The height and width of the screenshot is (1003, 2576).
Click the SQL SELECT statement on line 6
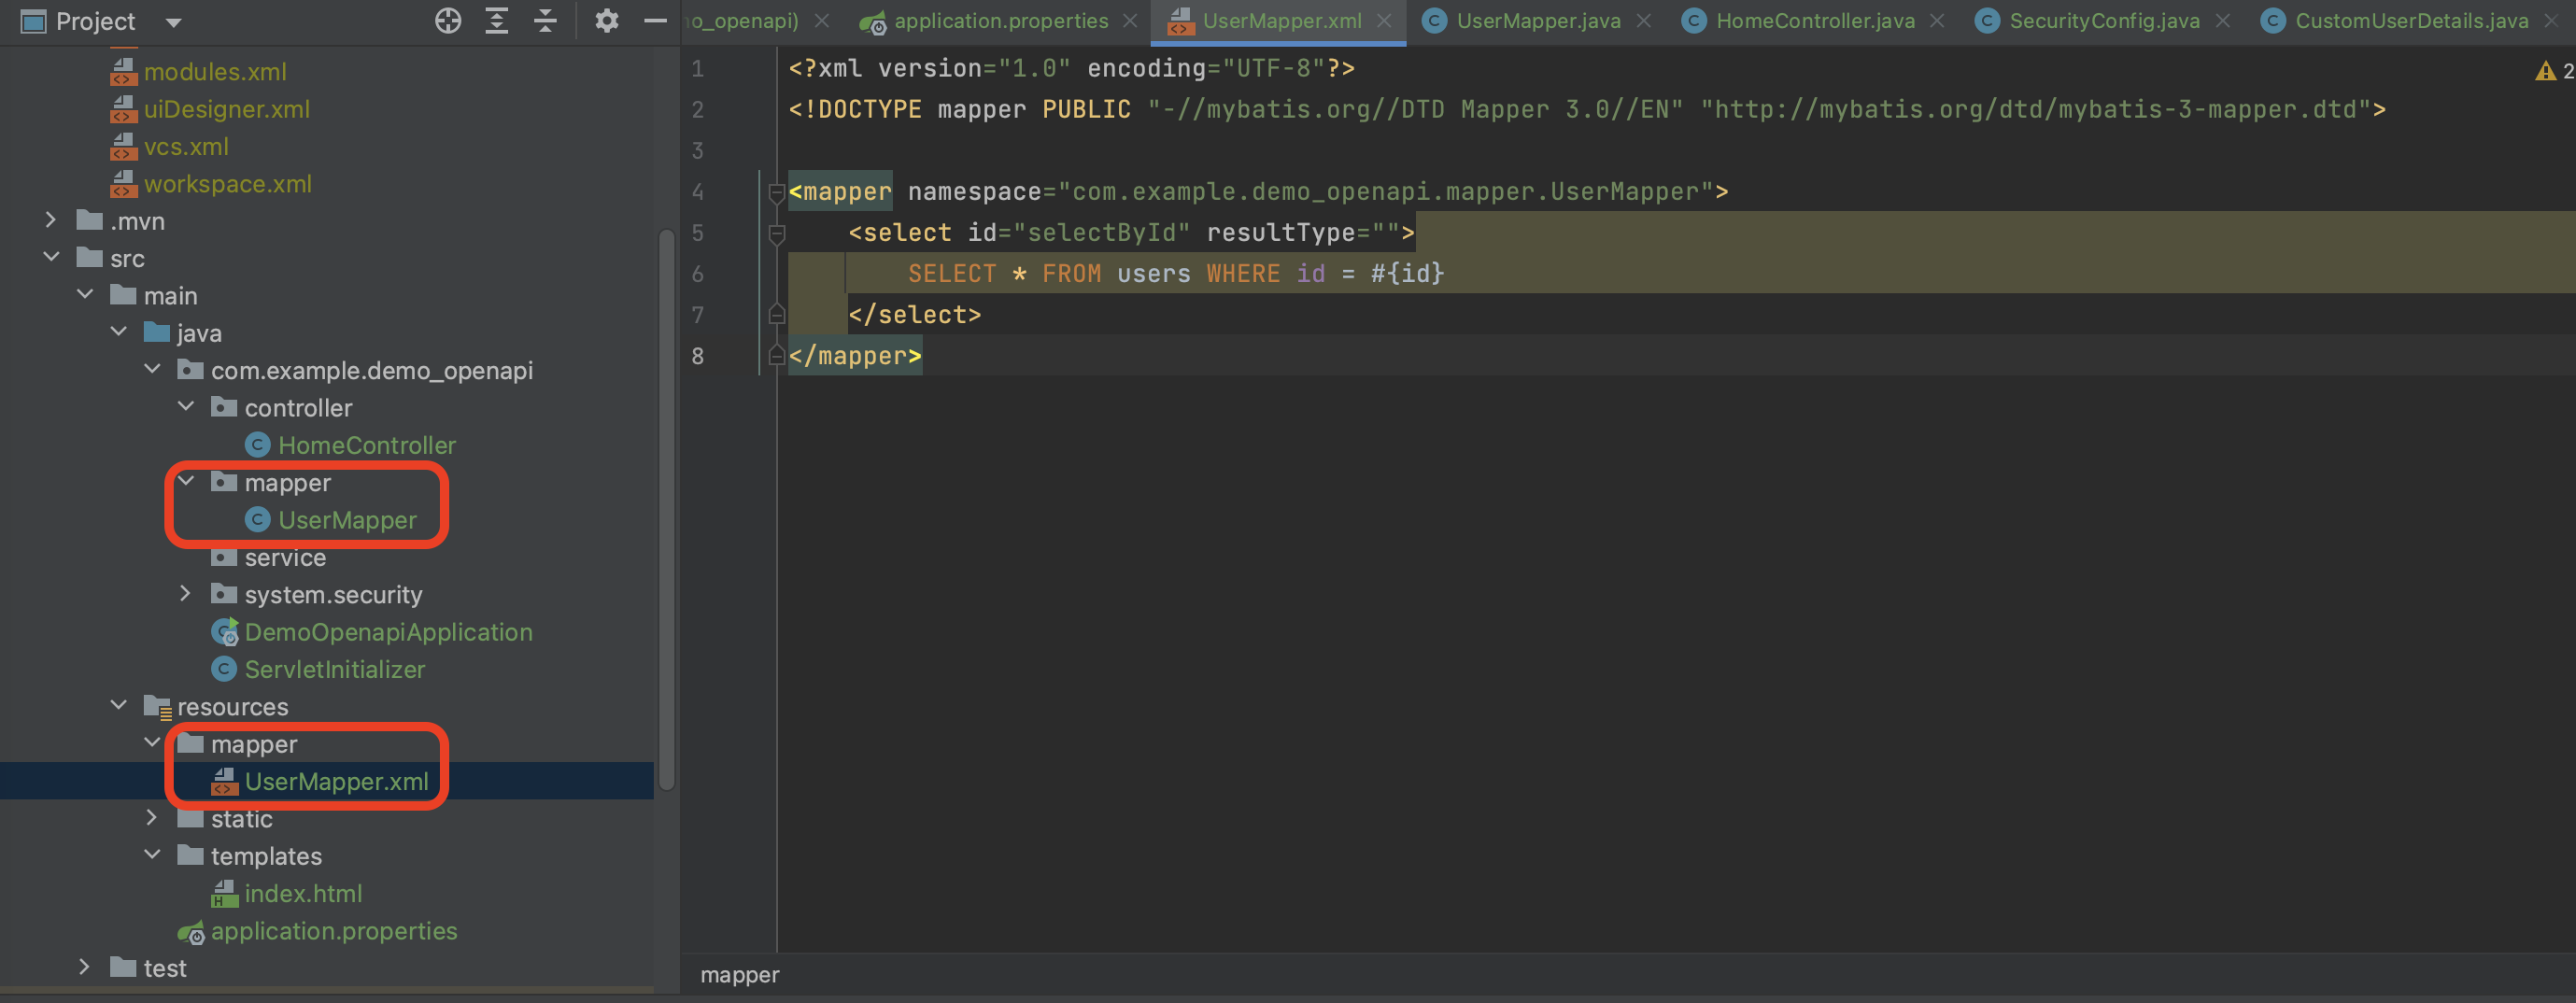click(x=1176, y=274)
